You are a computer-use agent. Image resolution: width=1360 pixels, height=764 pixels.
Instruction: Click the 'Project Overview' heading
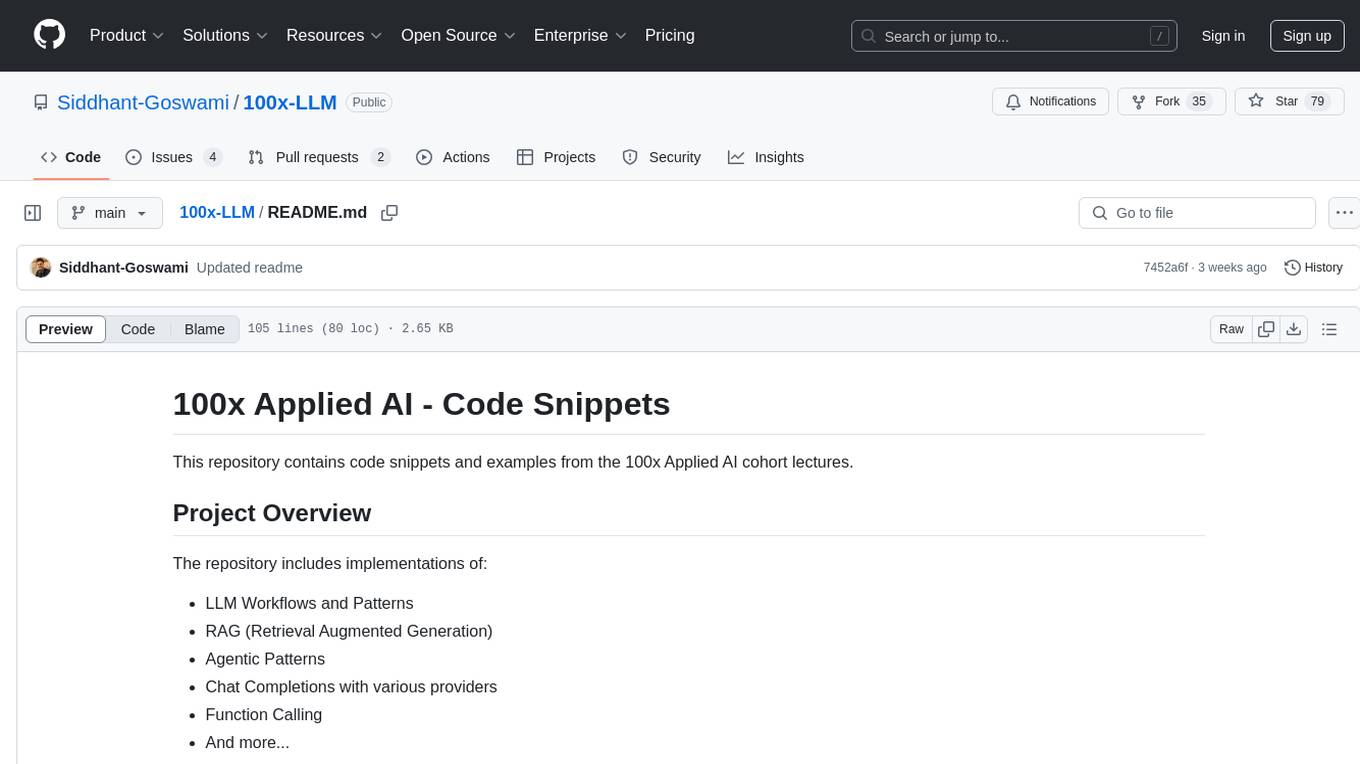tap(272, 513)
